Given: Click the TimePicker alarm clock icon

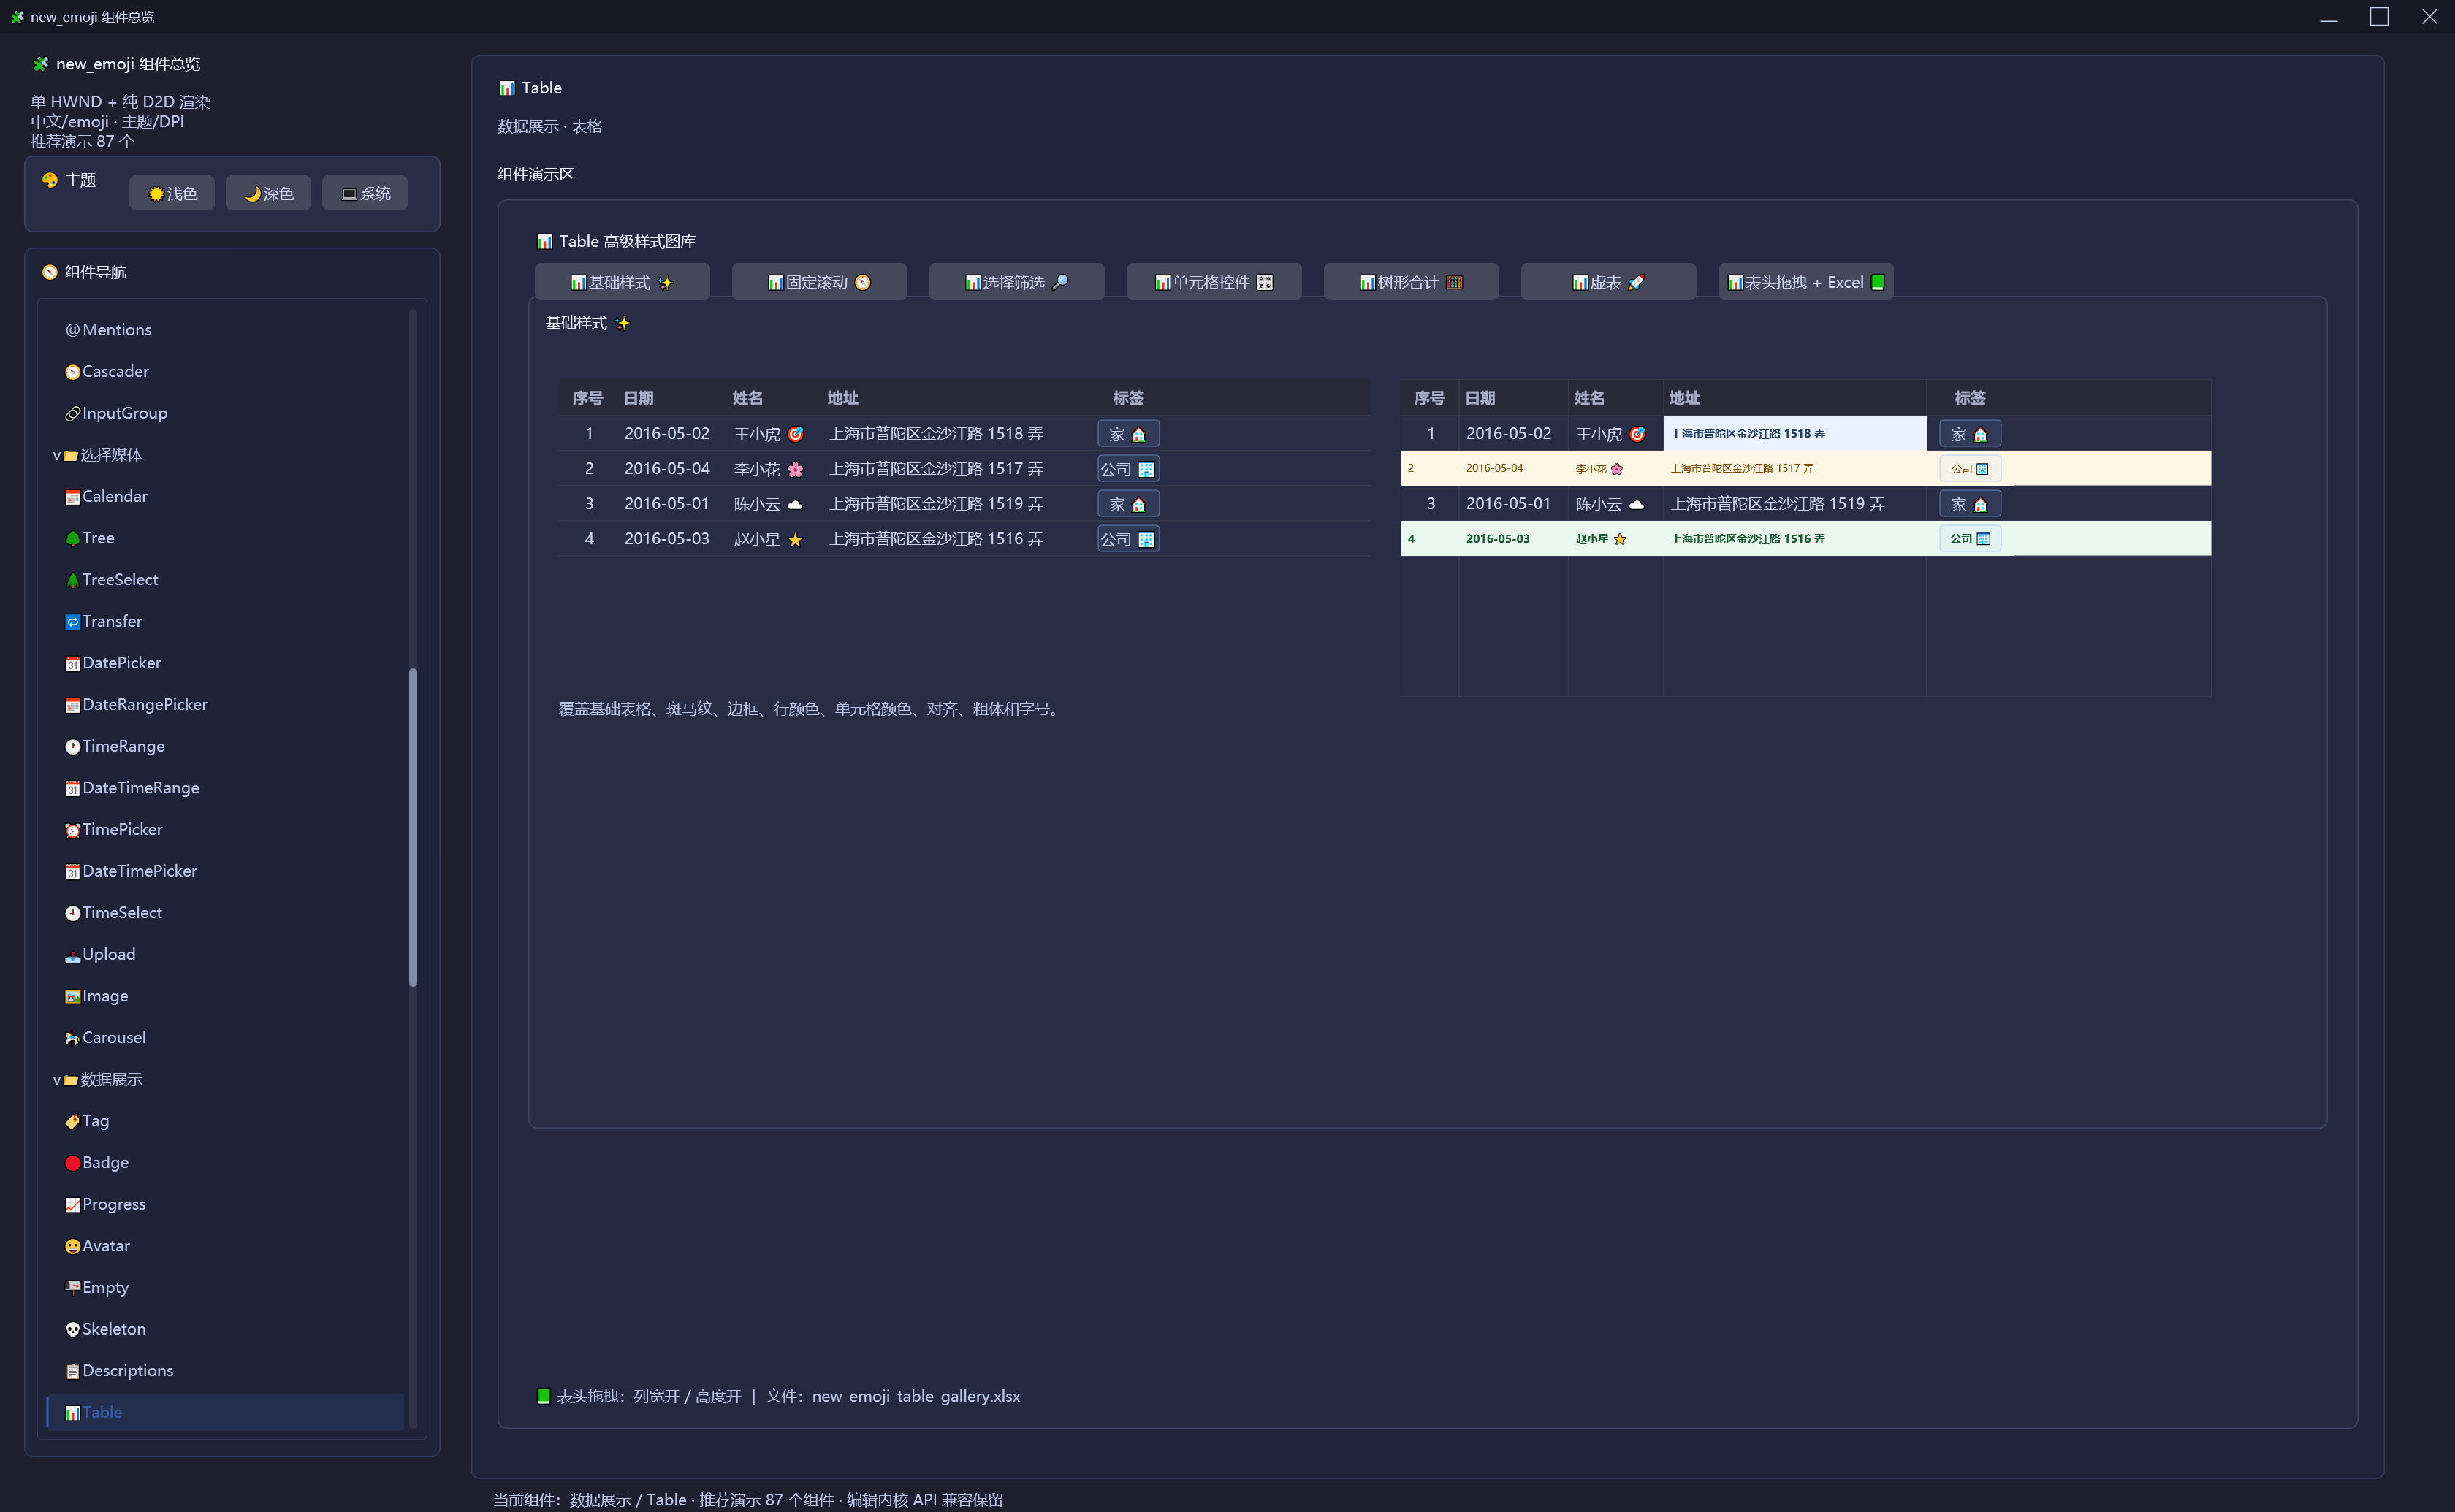Looking at the screenshot, I should coord(72,830).
